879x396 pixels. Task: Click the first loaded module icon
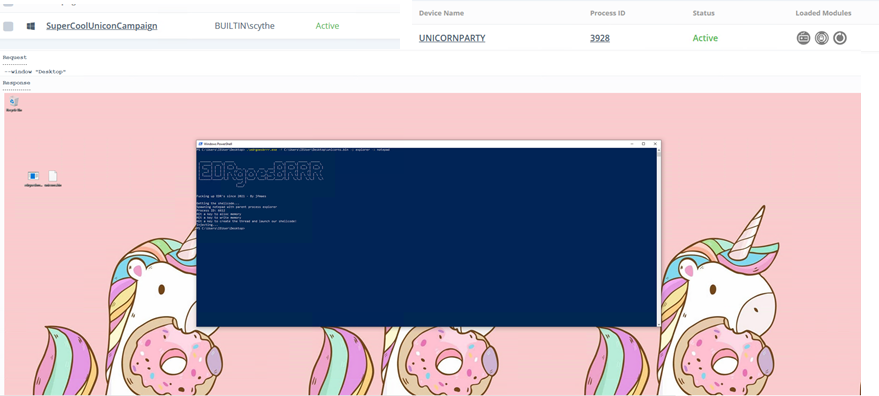803,38
